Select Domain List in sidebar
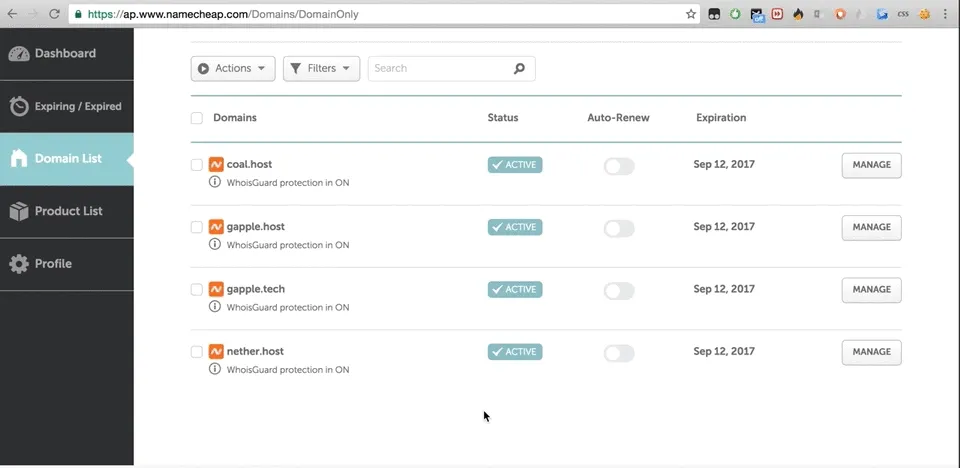 [67, 159]
